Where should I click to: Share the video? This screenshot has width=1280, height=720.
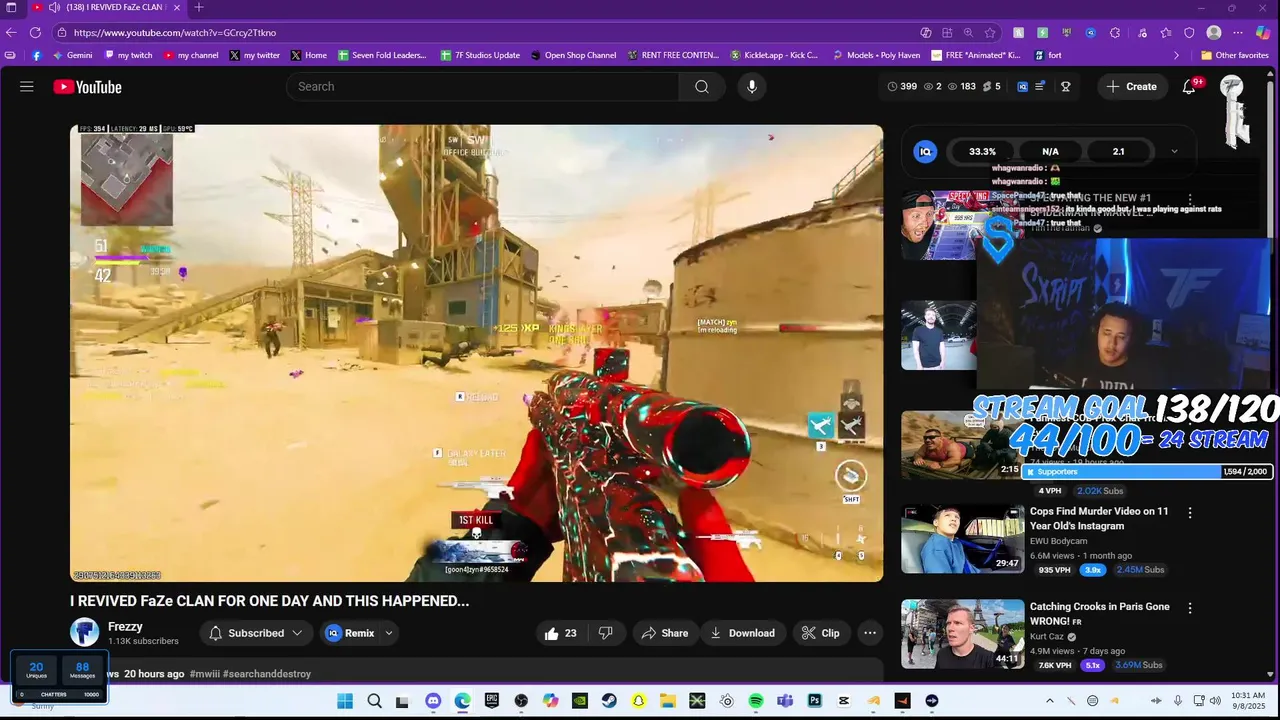(665, 633)
